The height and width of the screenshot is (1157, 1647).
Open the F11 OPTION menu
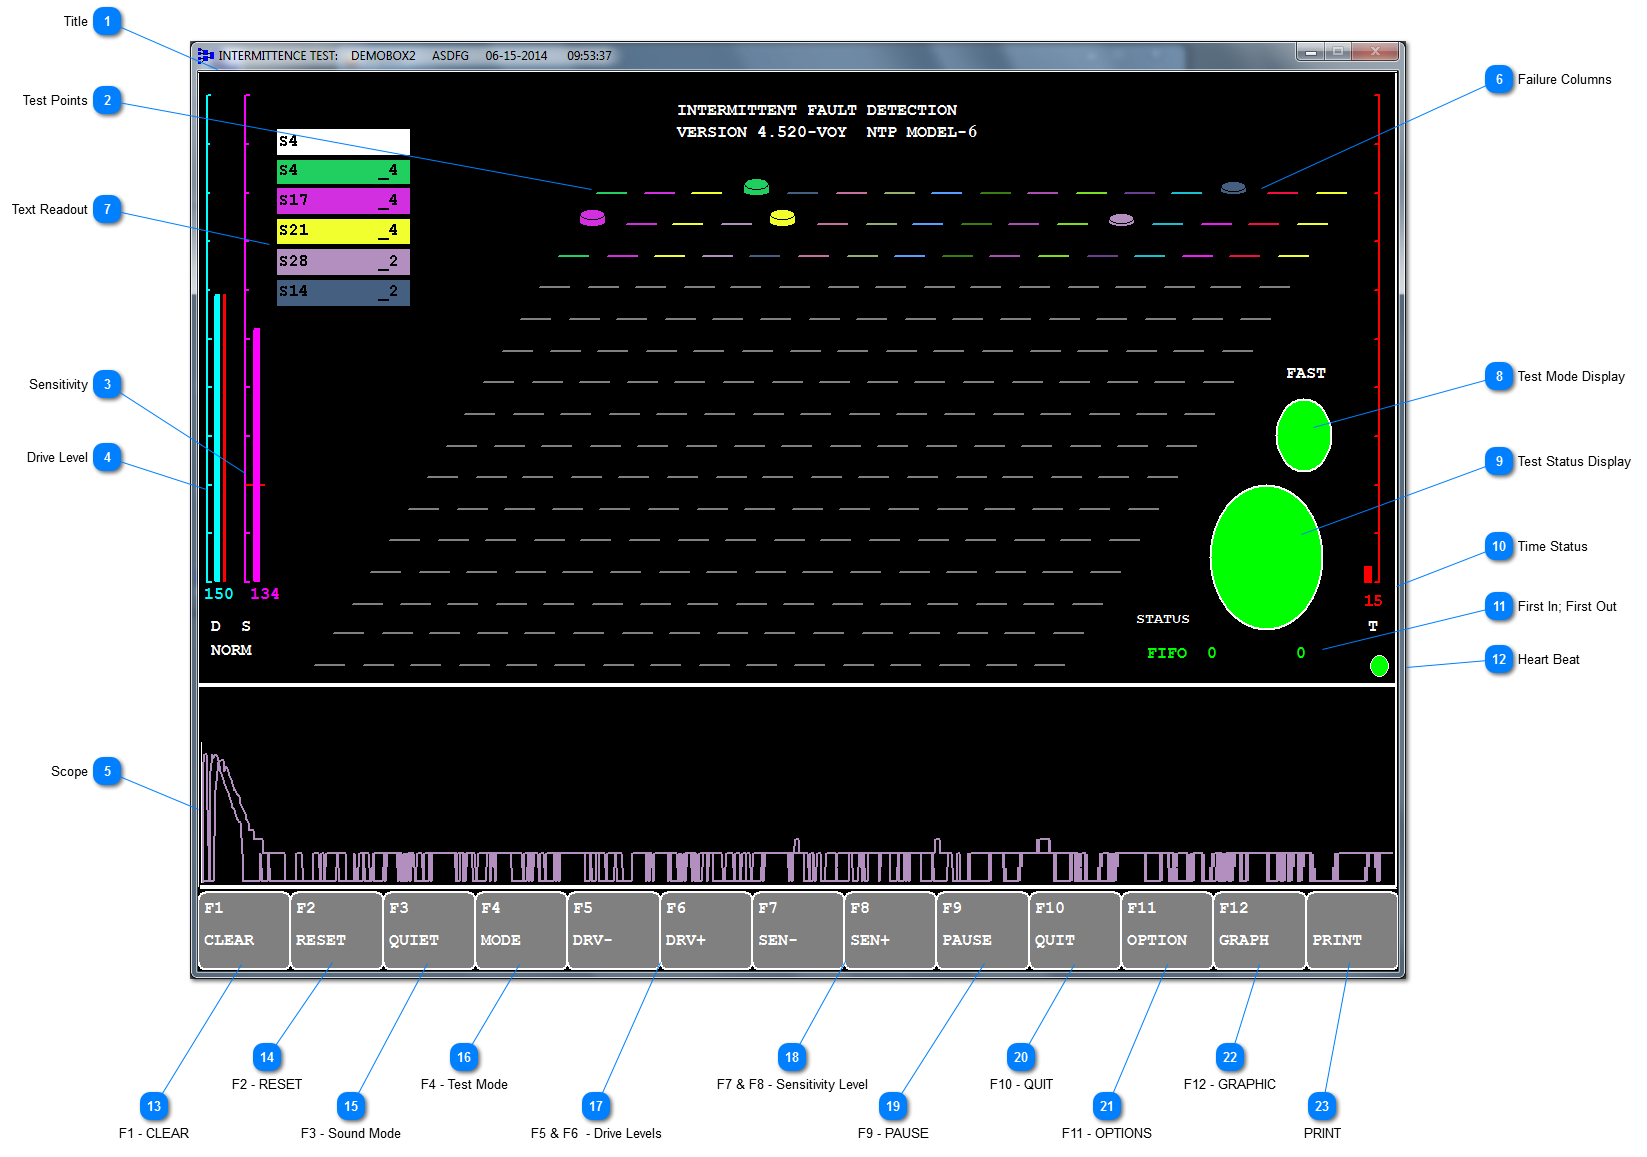[1166, 931]
